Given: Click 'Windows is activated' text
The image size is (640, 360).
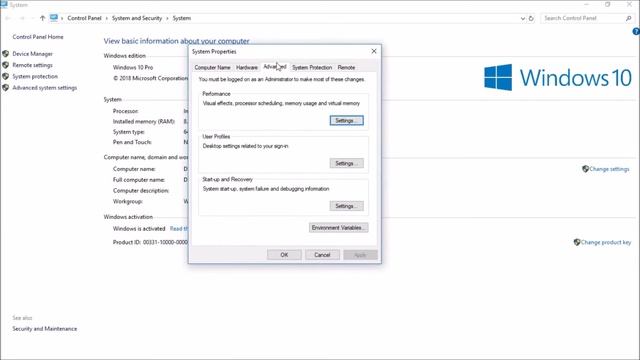Looking at the screenshot, I should point(139,229).
